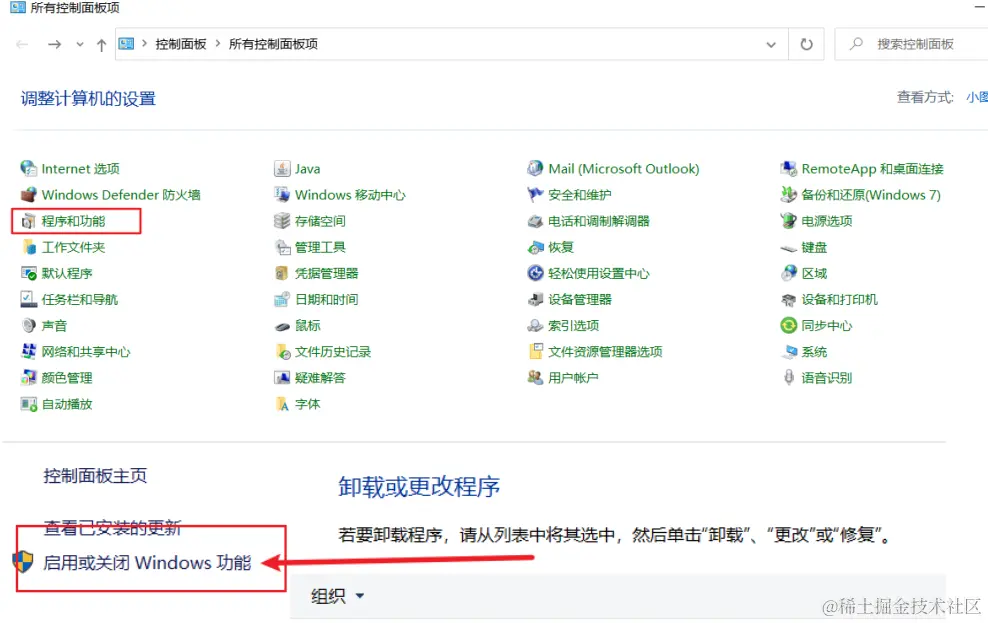Viewport: 988px width, 623px height.
Task: Open 查看已安装的更新 link
Action: tap(112, 528)
